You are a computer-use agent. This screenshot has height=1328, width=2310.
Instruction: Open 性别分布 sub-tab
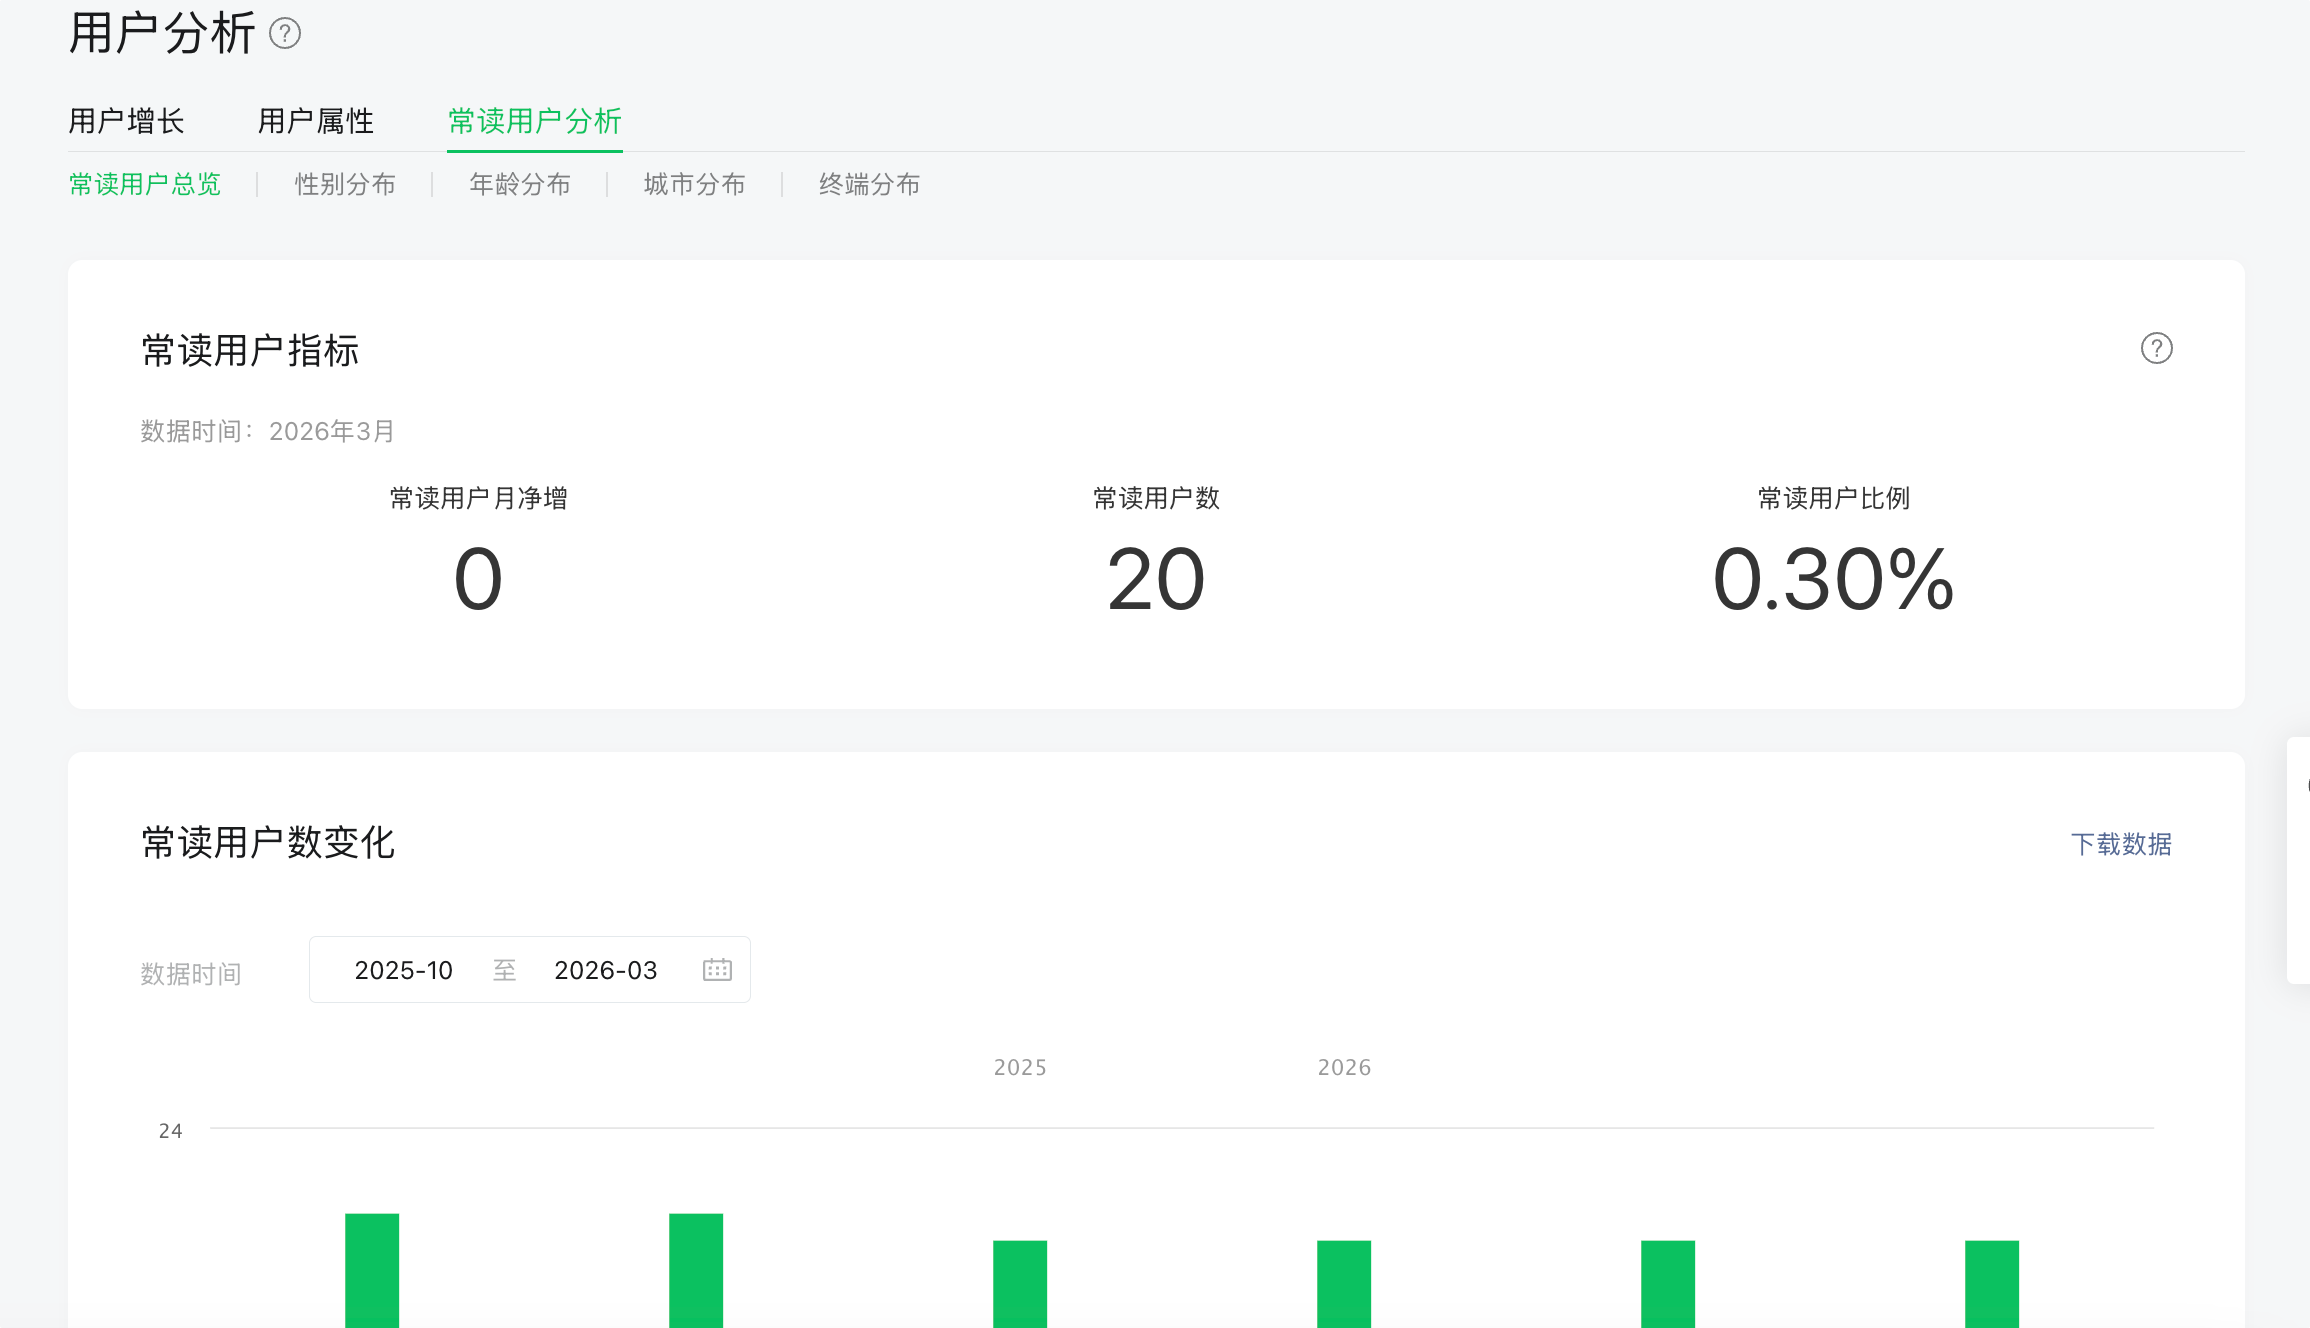click(x=345, y=184)
